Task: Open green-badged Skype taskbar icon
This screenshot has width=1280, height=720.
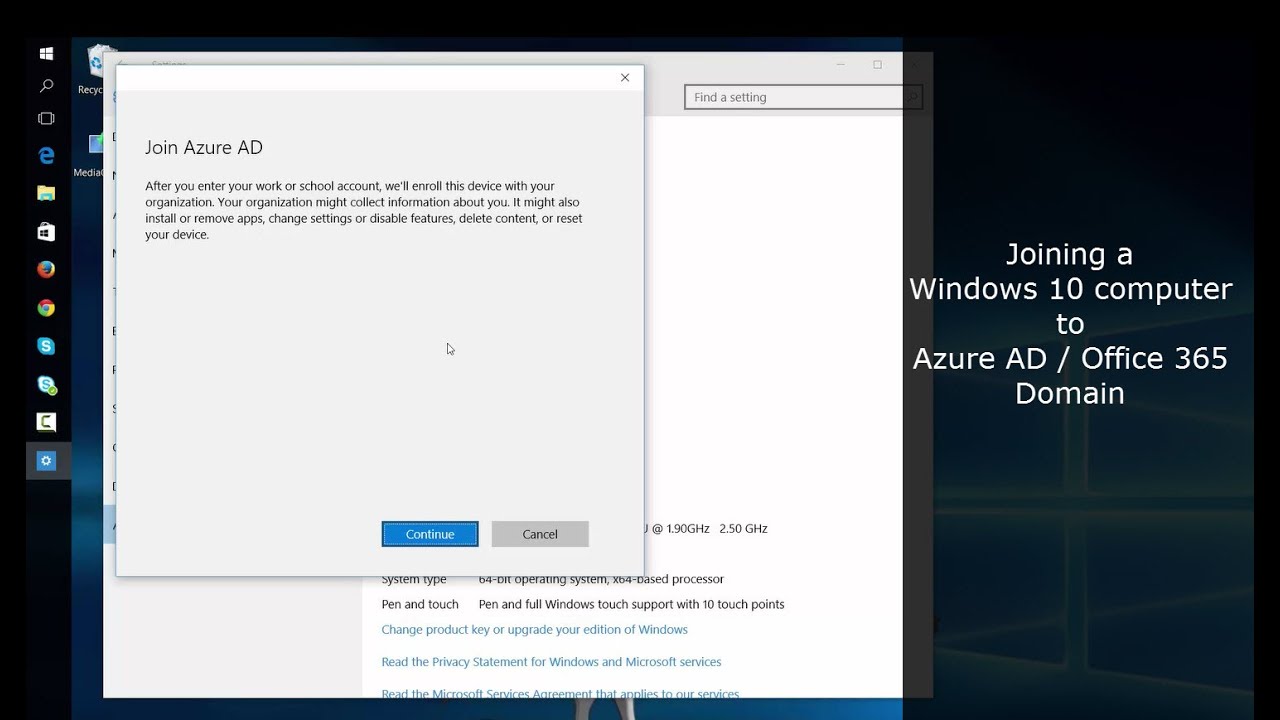Action: 46,384
